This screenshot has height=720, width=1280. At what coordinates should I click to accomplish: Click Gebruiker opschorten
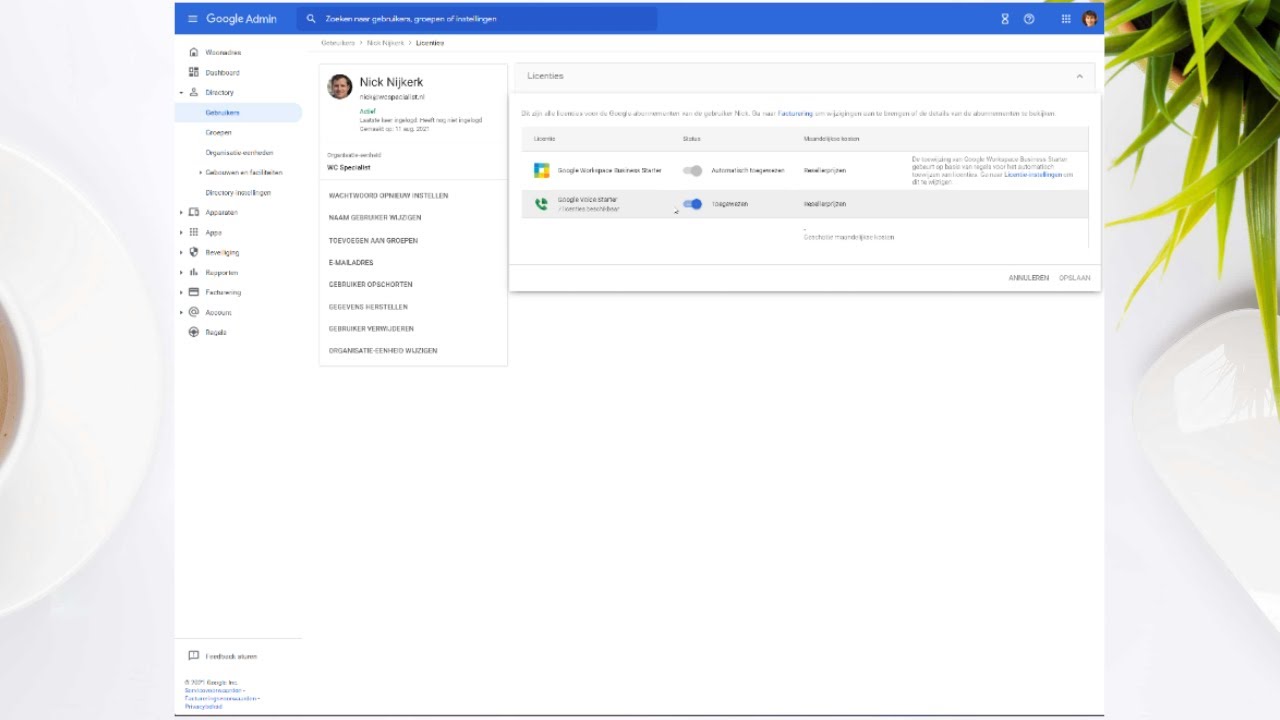point(370,284)
